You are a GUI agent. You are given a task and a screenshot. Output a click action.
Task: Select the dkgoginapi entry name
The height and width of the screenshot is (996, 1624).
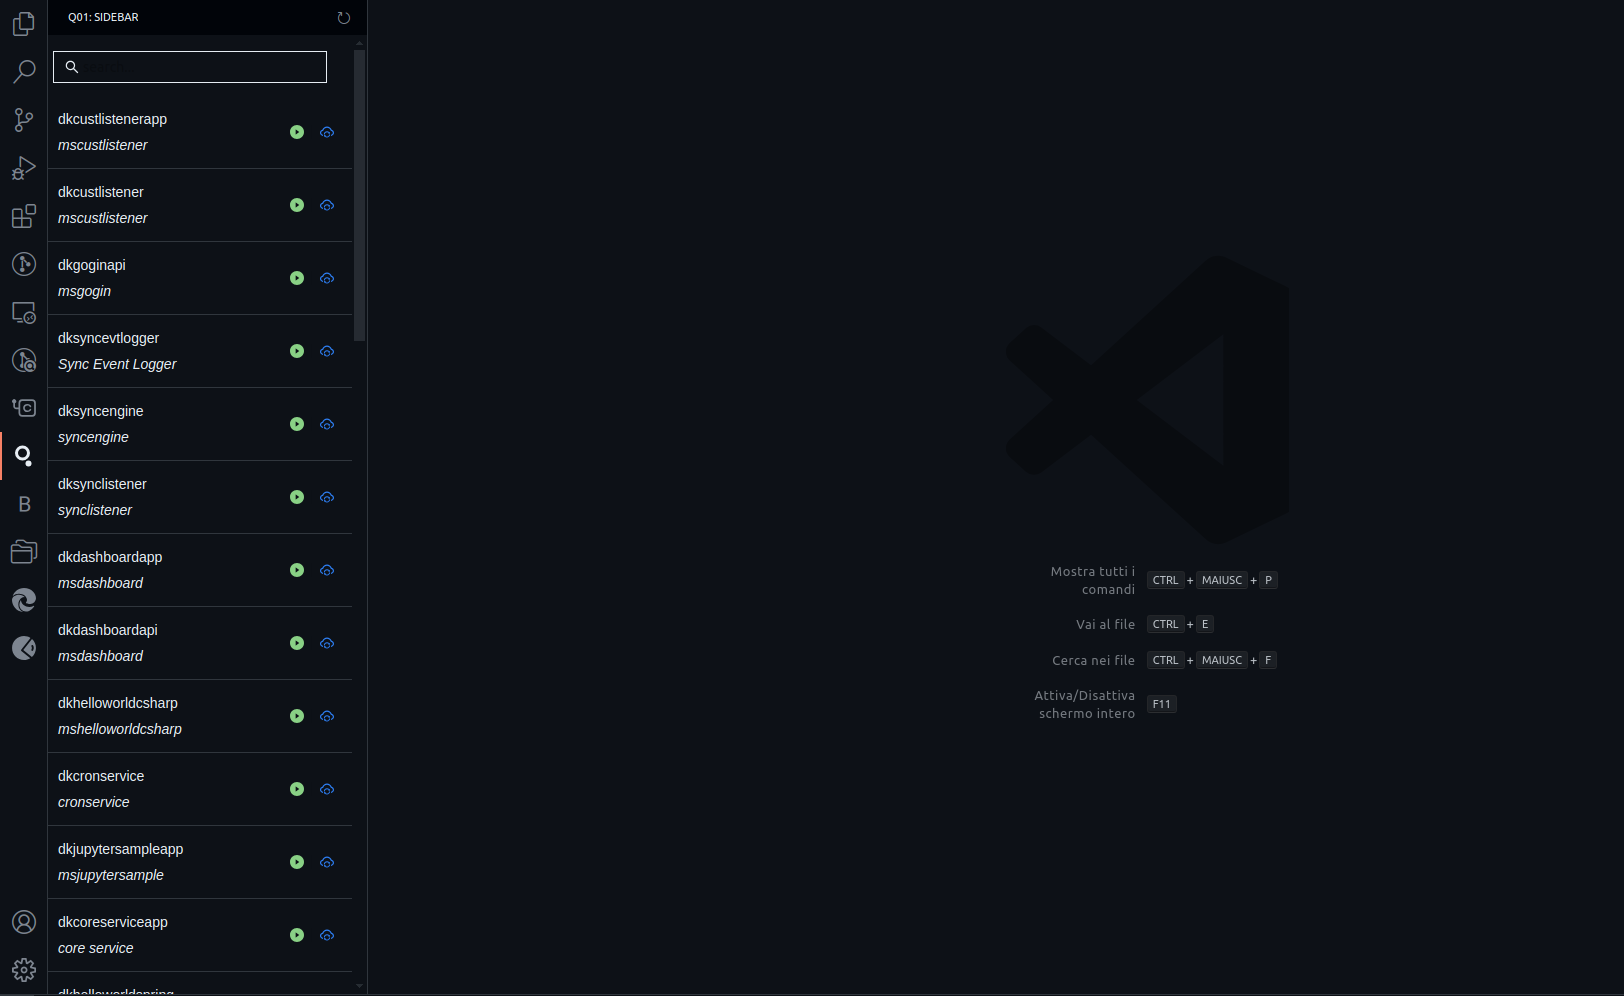coord(92,265)
